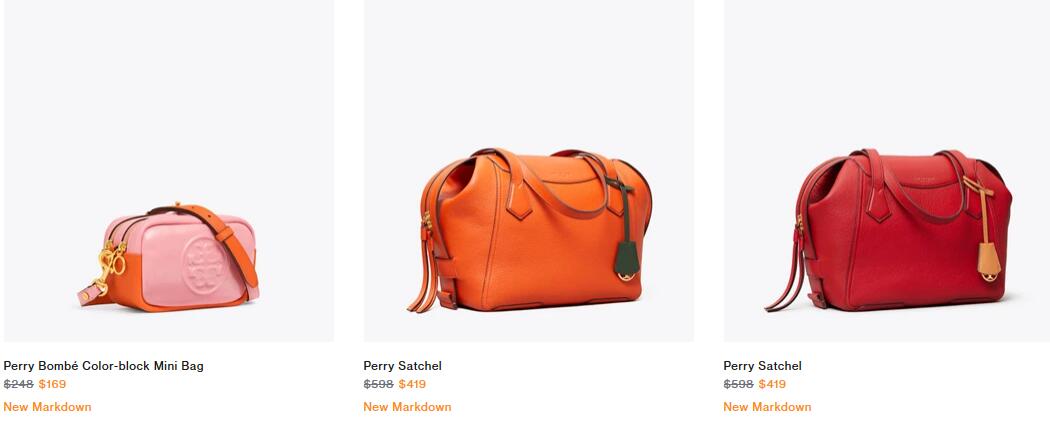Viewport: 1050px width, 435px height.
Task: Open the orange Perry Satchel product image
Action: click(x=529, y=171)
